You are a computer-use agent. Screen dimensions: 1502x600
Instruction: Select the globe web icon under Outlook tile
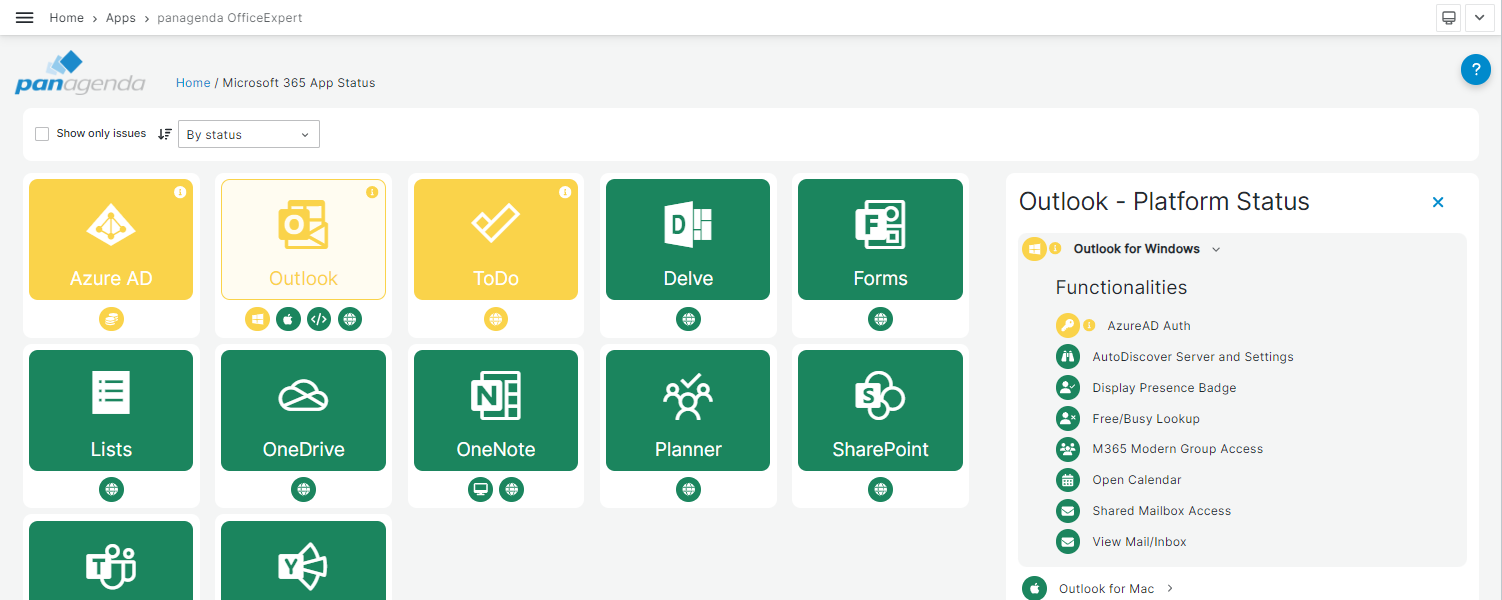click(x=350, y=319)
